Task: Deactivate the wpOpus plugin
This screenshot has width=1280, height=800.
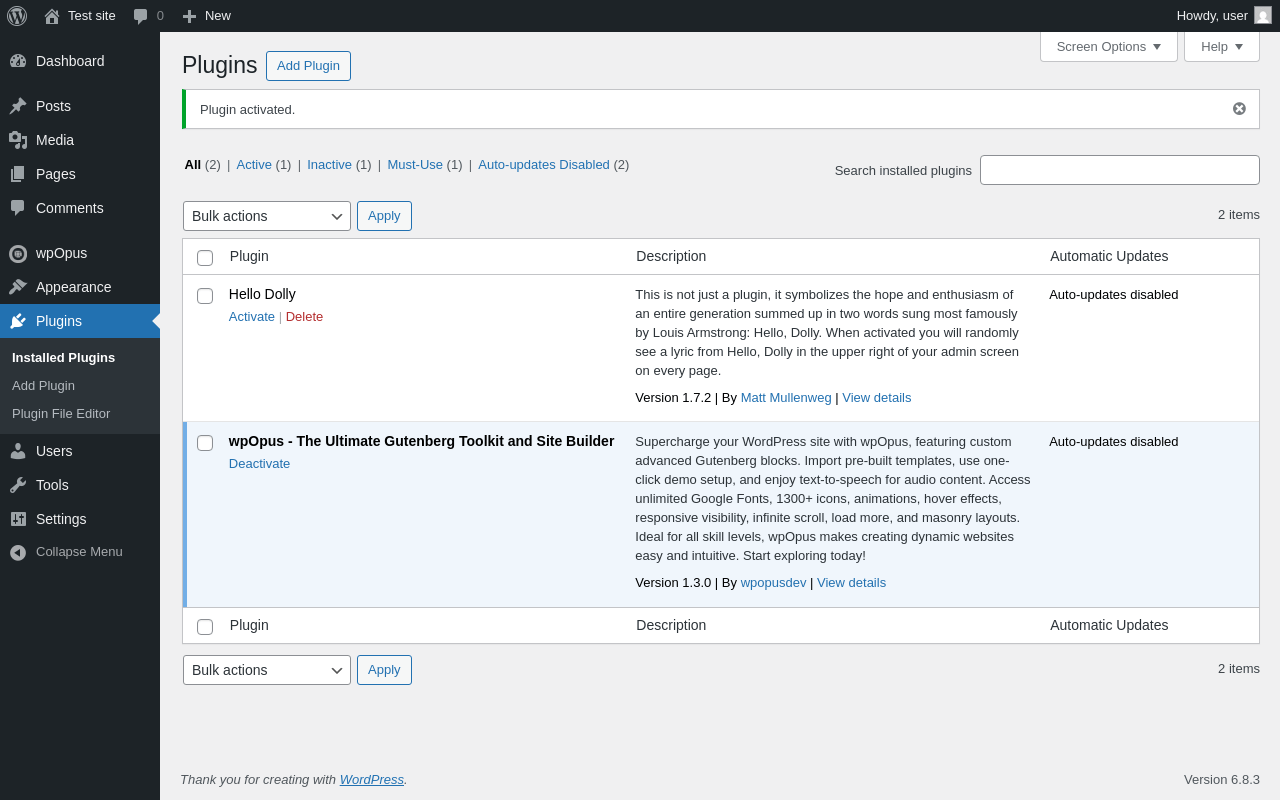Action: pos(259,464)
